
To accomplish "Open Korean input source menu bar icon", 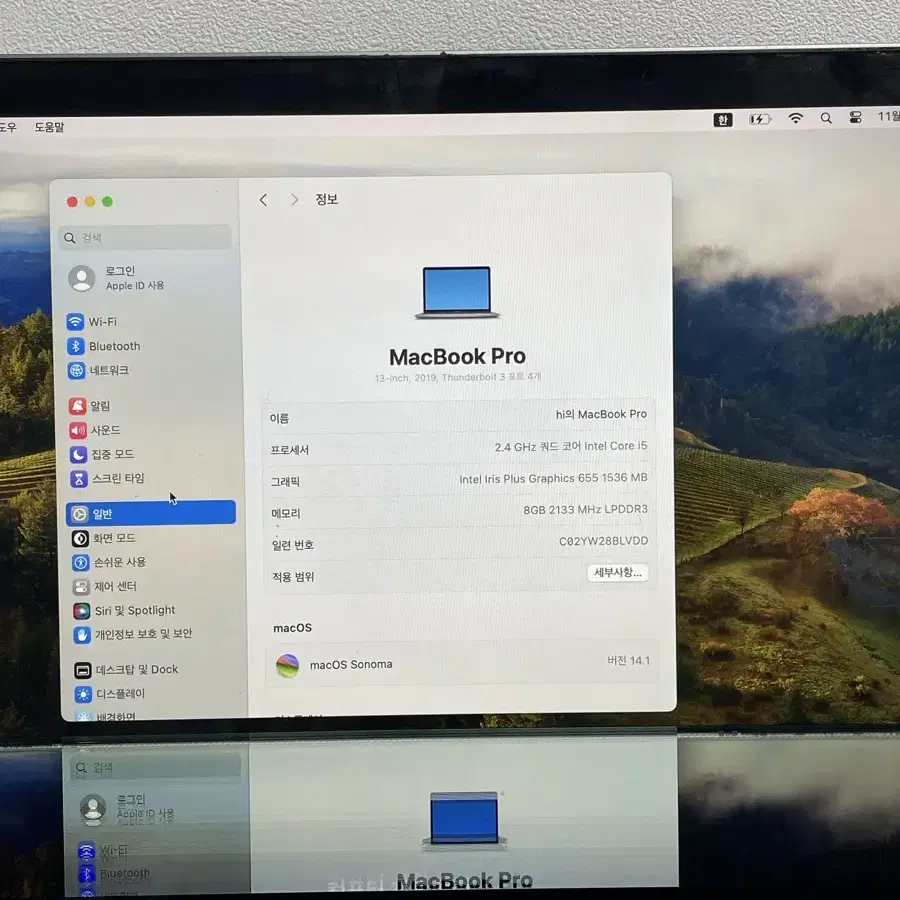I will (723, 119).
